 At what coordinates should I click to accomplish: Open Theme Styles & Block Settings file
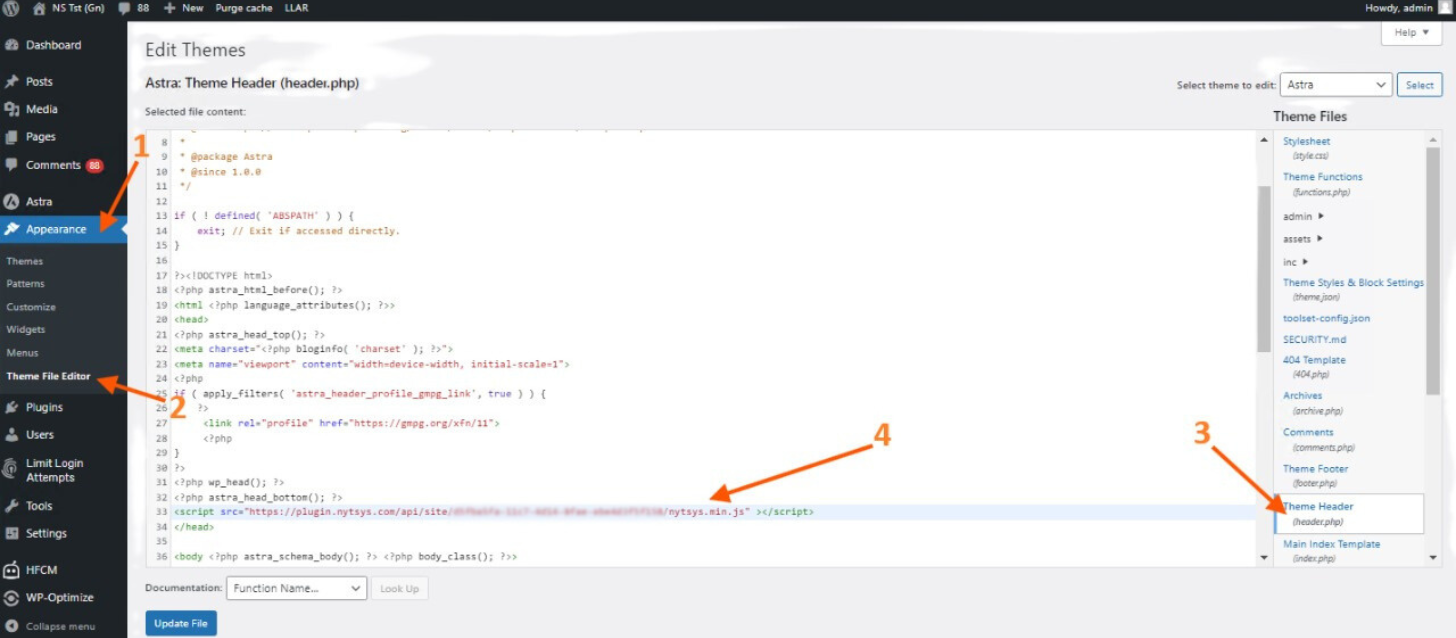pos(1353,289)
